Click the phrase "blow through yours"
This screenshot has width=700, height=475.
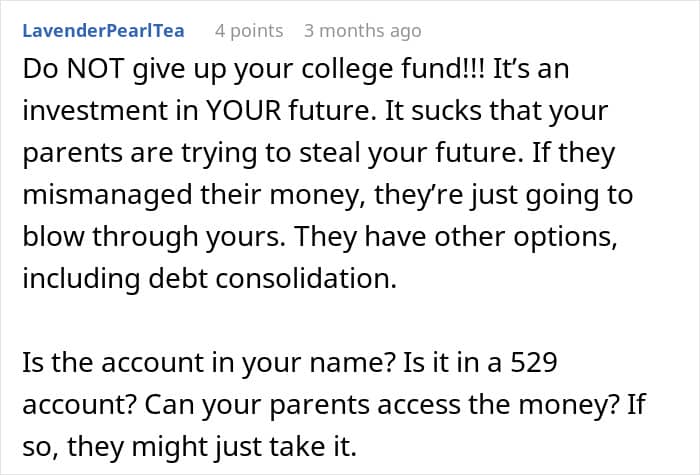[154, 237]
